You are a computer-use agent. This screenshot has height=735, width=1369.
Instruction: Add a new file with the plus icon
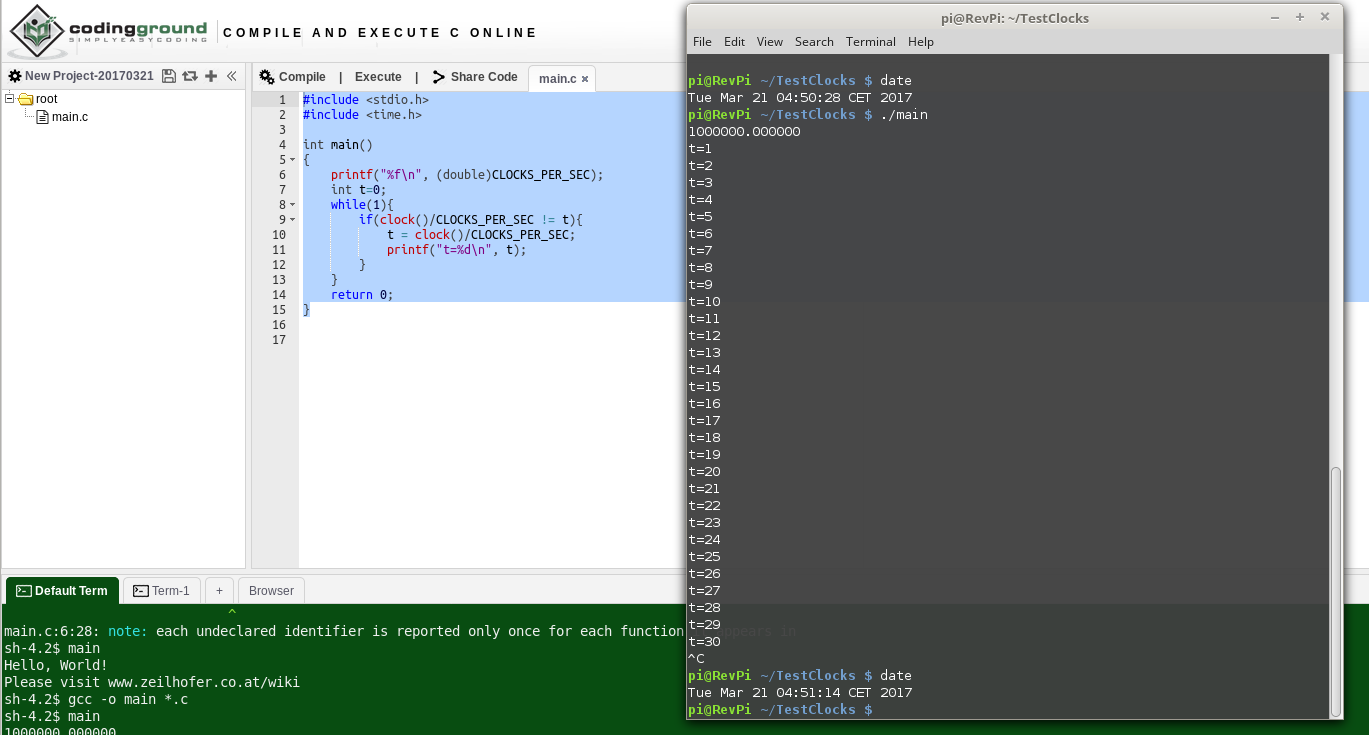(211, 76)
